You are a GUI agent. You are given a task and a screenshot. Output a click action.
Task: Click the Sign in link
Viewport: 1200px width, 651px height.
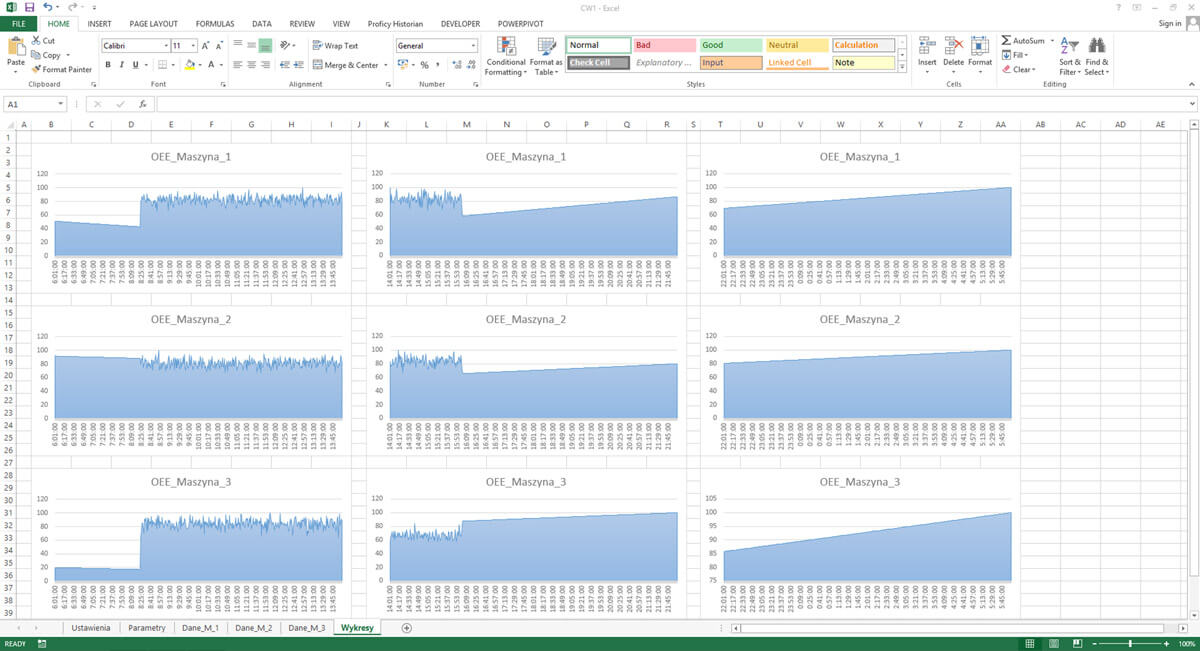pyautogui.click(x=1169, y=23)
